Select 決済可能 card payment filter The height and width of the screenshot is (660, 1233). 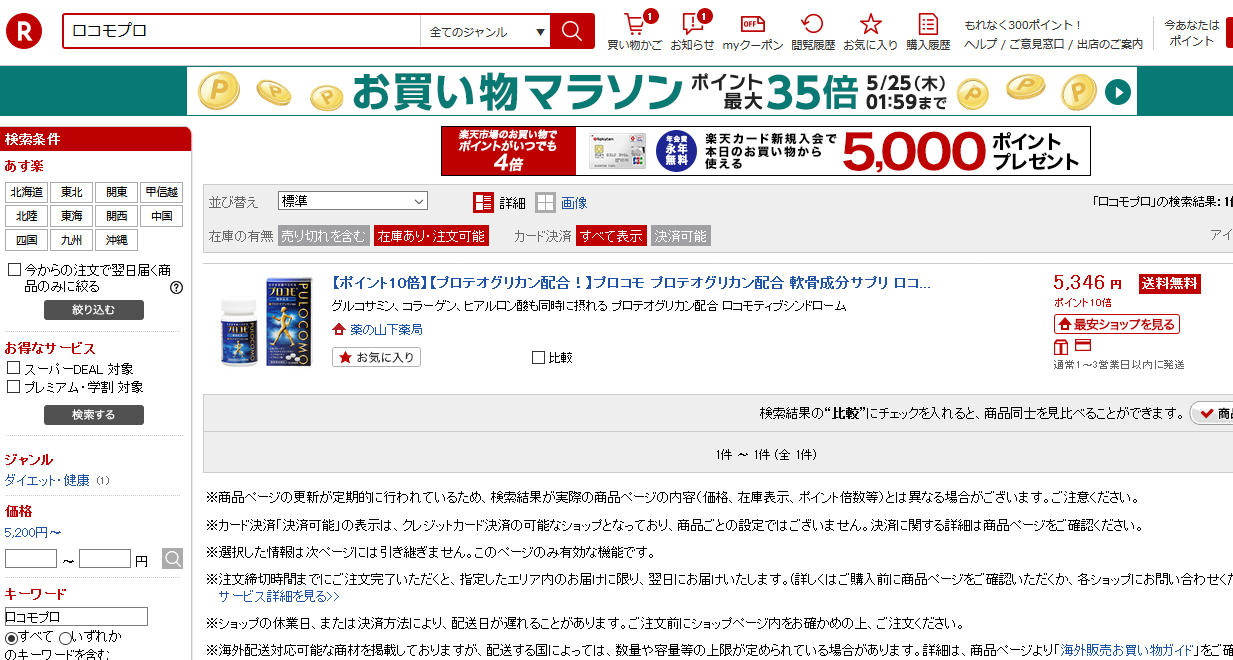680,236
